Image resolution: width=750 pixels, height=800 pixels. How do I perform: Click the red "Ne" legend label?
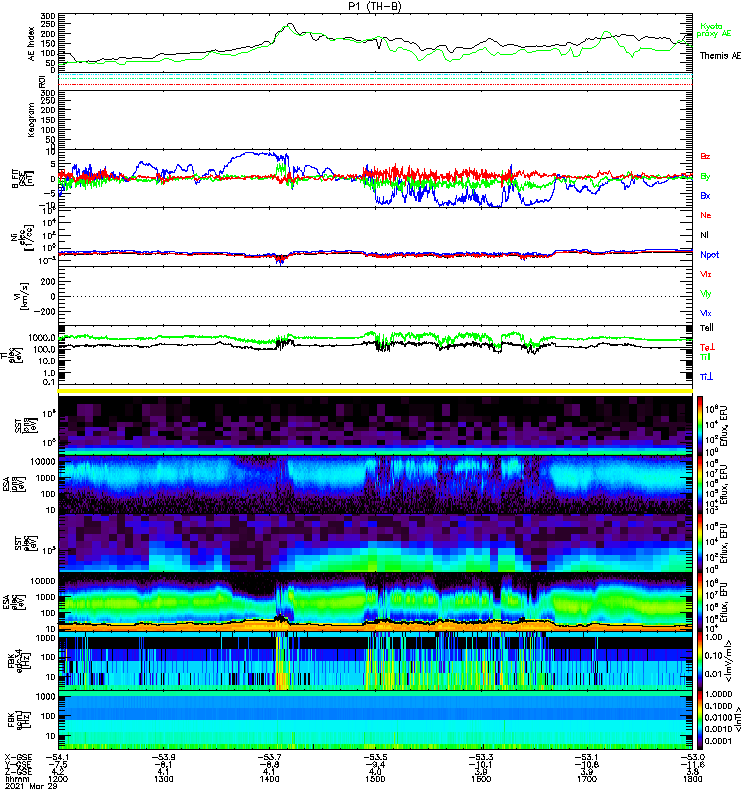coord(706,215)
